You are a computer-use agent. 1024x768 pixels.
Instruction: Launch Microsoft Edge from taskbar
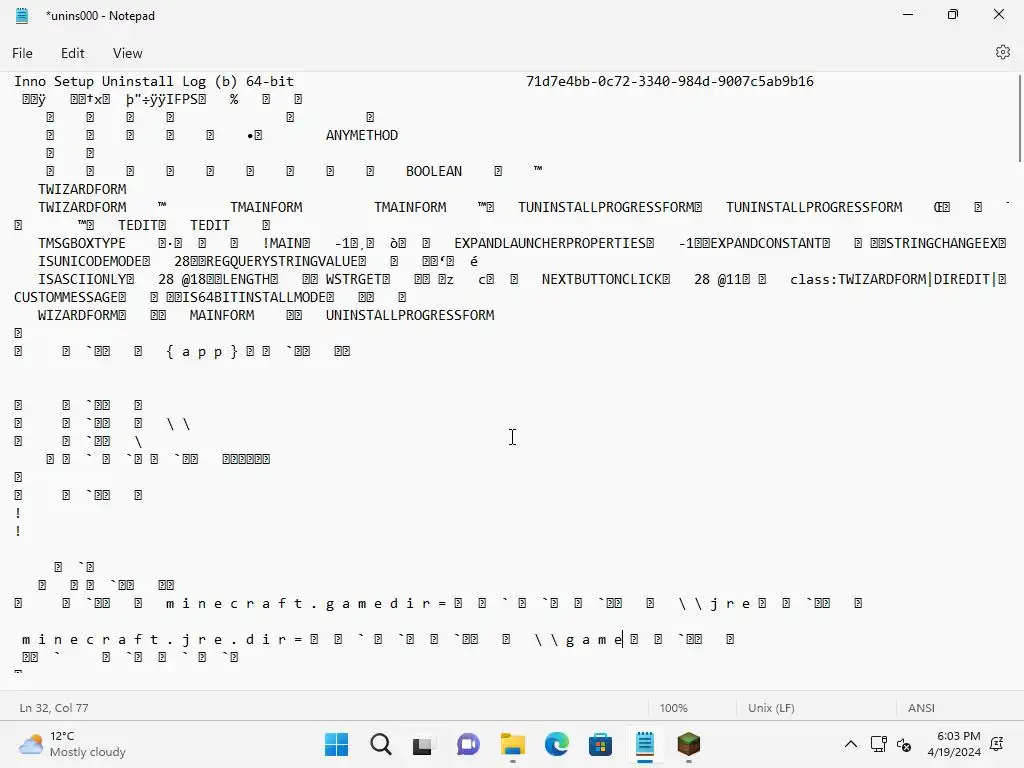point(556,744)
